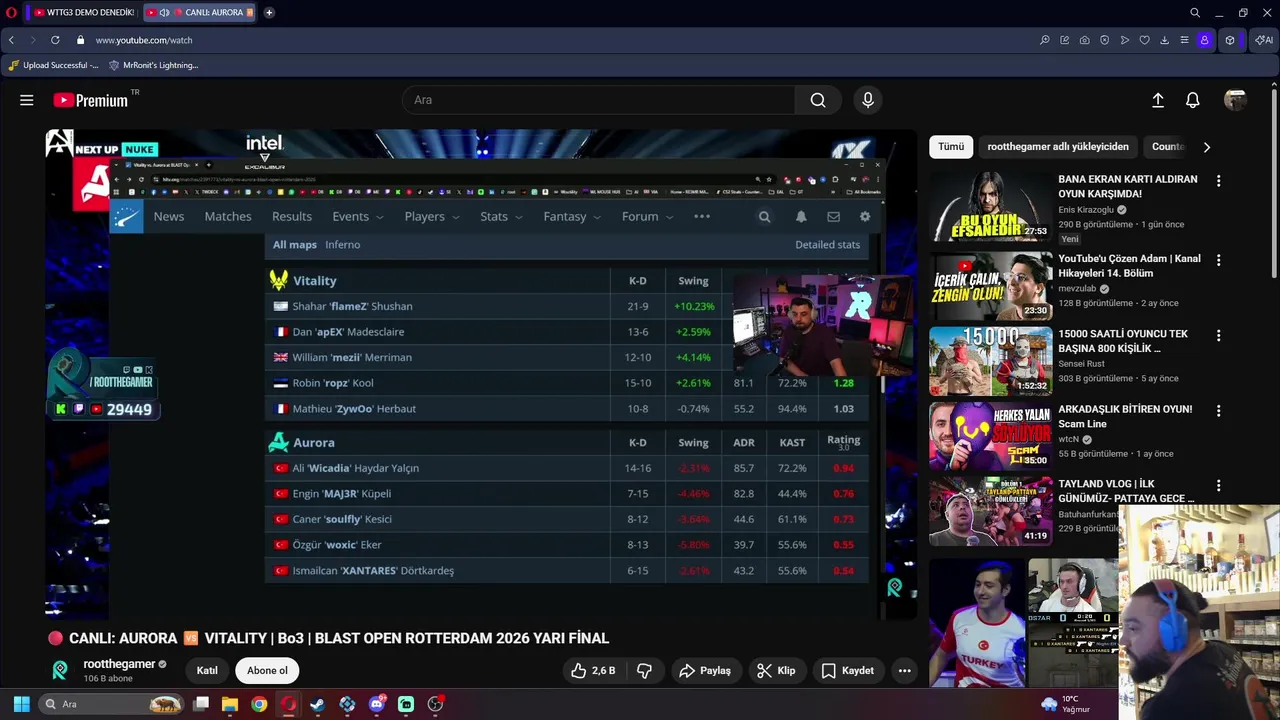Open OBS Studio from the taskbar
This screenshot has width=1280, height=720.
(x=435, y=704)
